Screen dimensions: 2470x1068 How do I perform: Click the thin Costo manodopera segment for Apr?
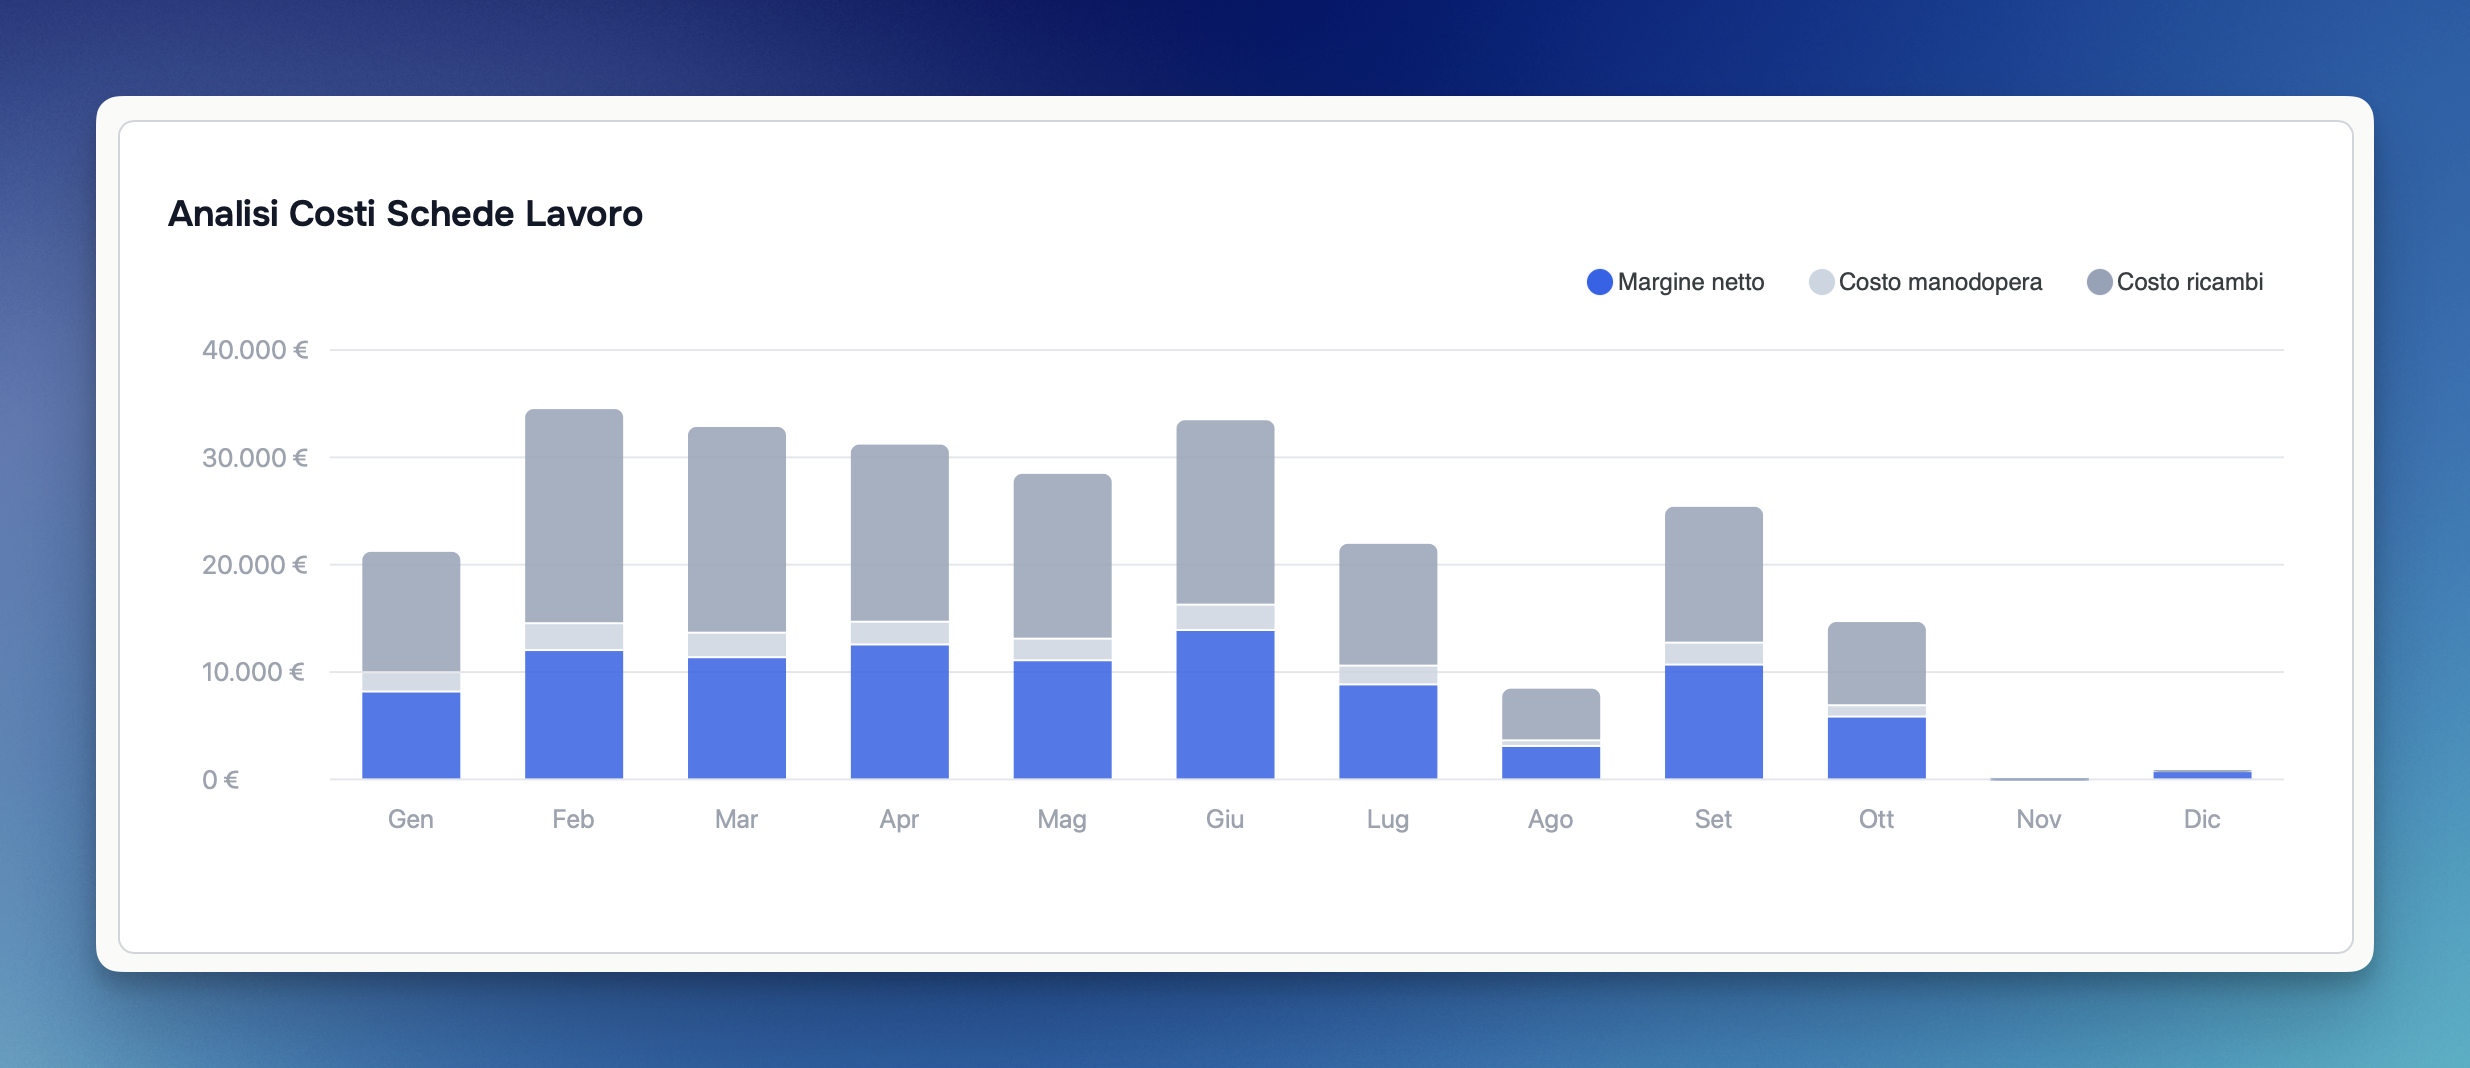click(899, 633)
